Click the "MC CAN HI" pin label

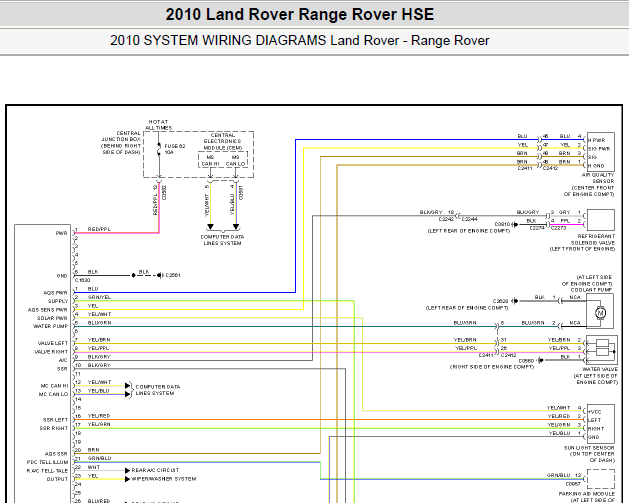pos(54,386)
